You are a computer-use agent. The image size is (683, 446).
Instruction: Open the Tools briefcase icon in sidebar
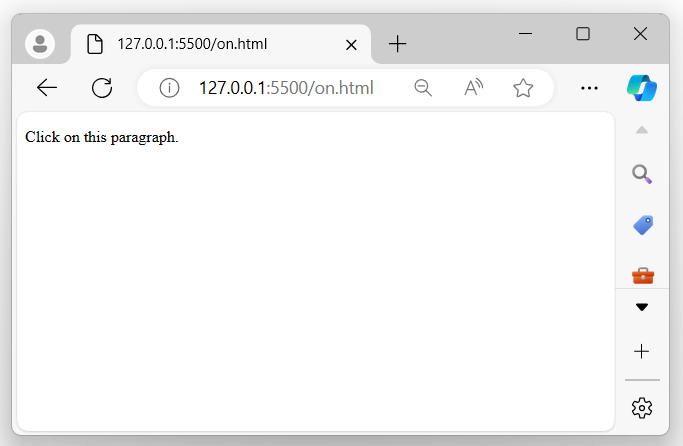coord(642,274)
